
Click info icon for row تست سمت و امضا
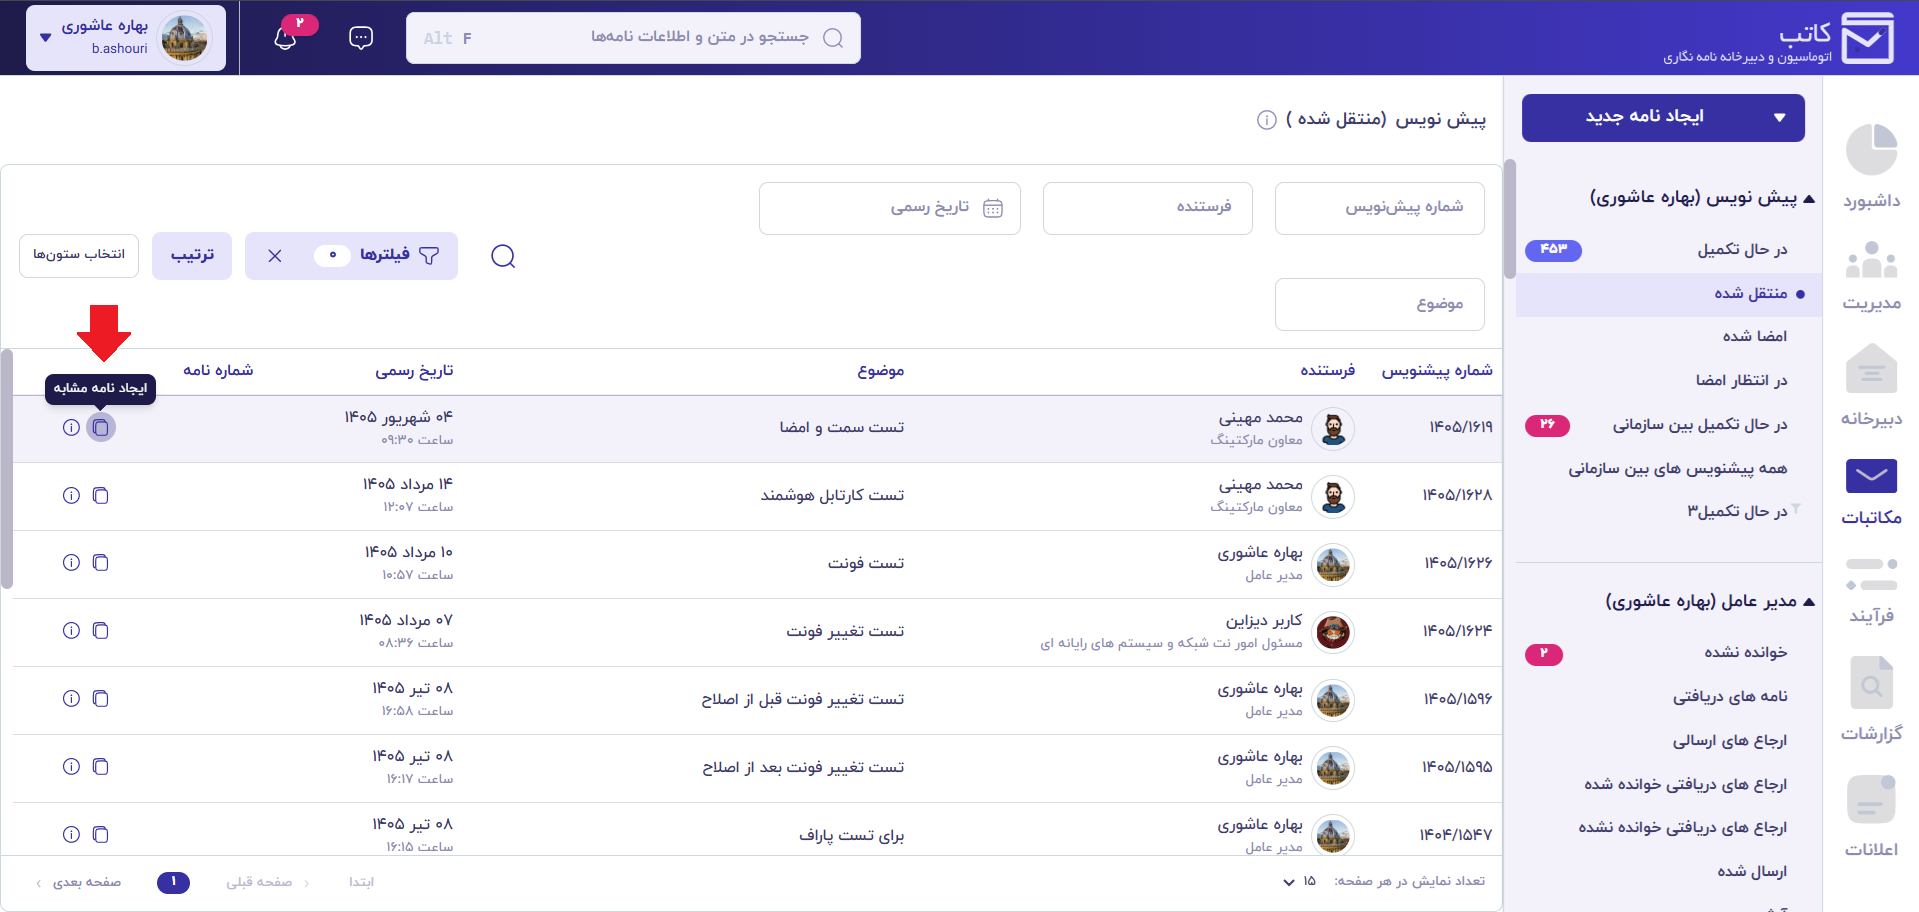click(71, 427)
